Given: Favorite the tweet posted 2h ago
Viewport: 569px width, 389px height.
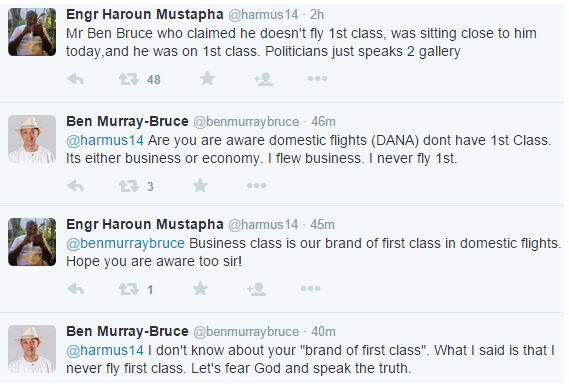Looking at the screenshot, I should point(207,78).
